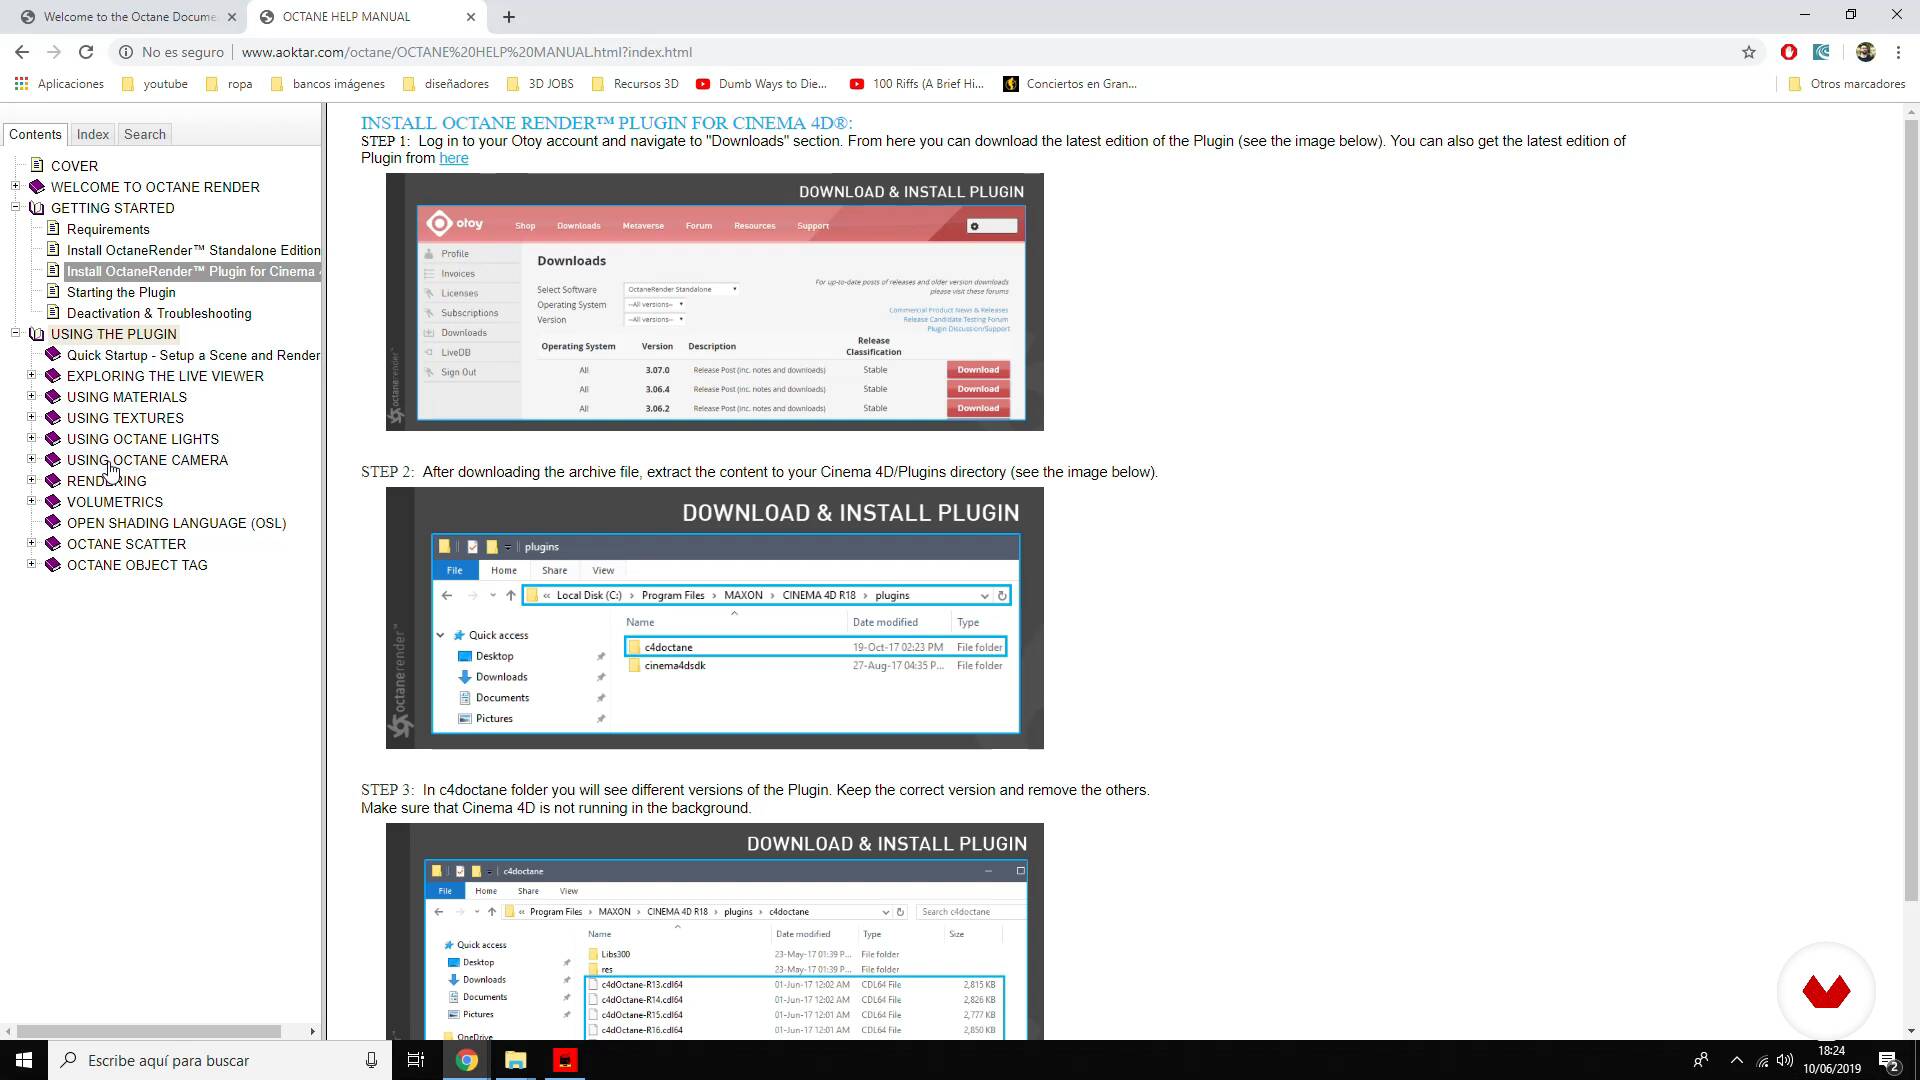Open a new browser tab
This screenshot has height=1080, width=1920.
coord(509,17)
